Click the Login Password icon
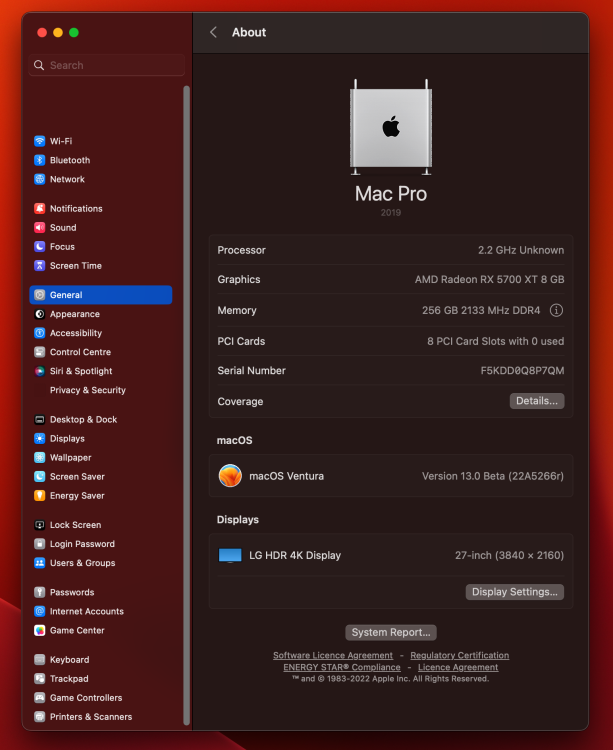Viewport: 613px width, 750px height. (x=40, y=544)
